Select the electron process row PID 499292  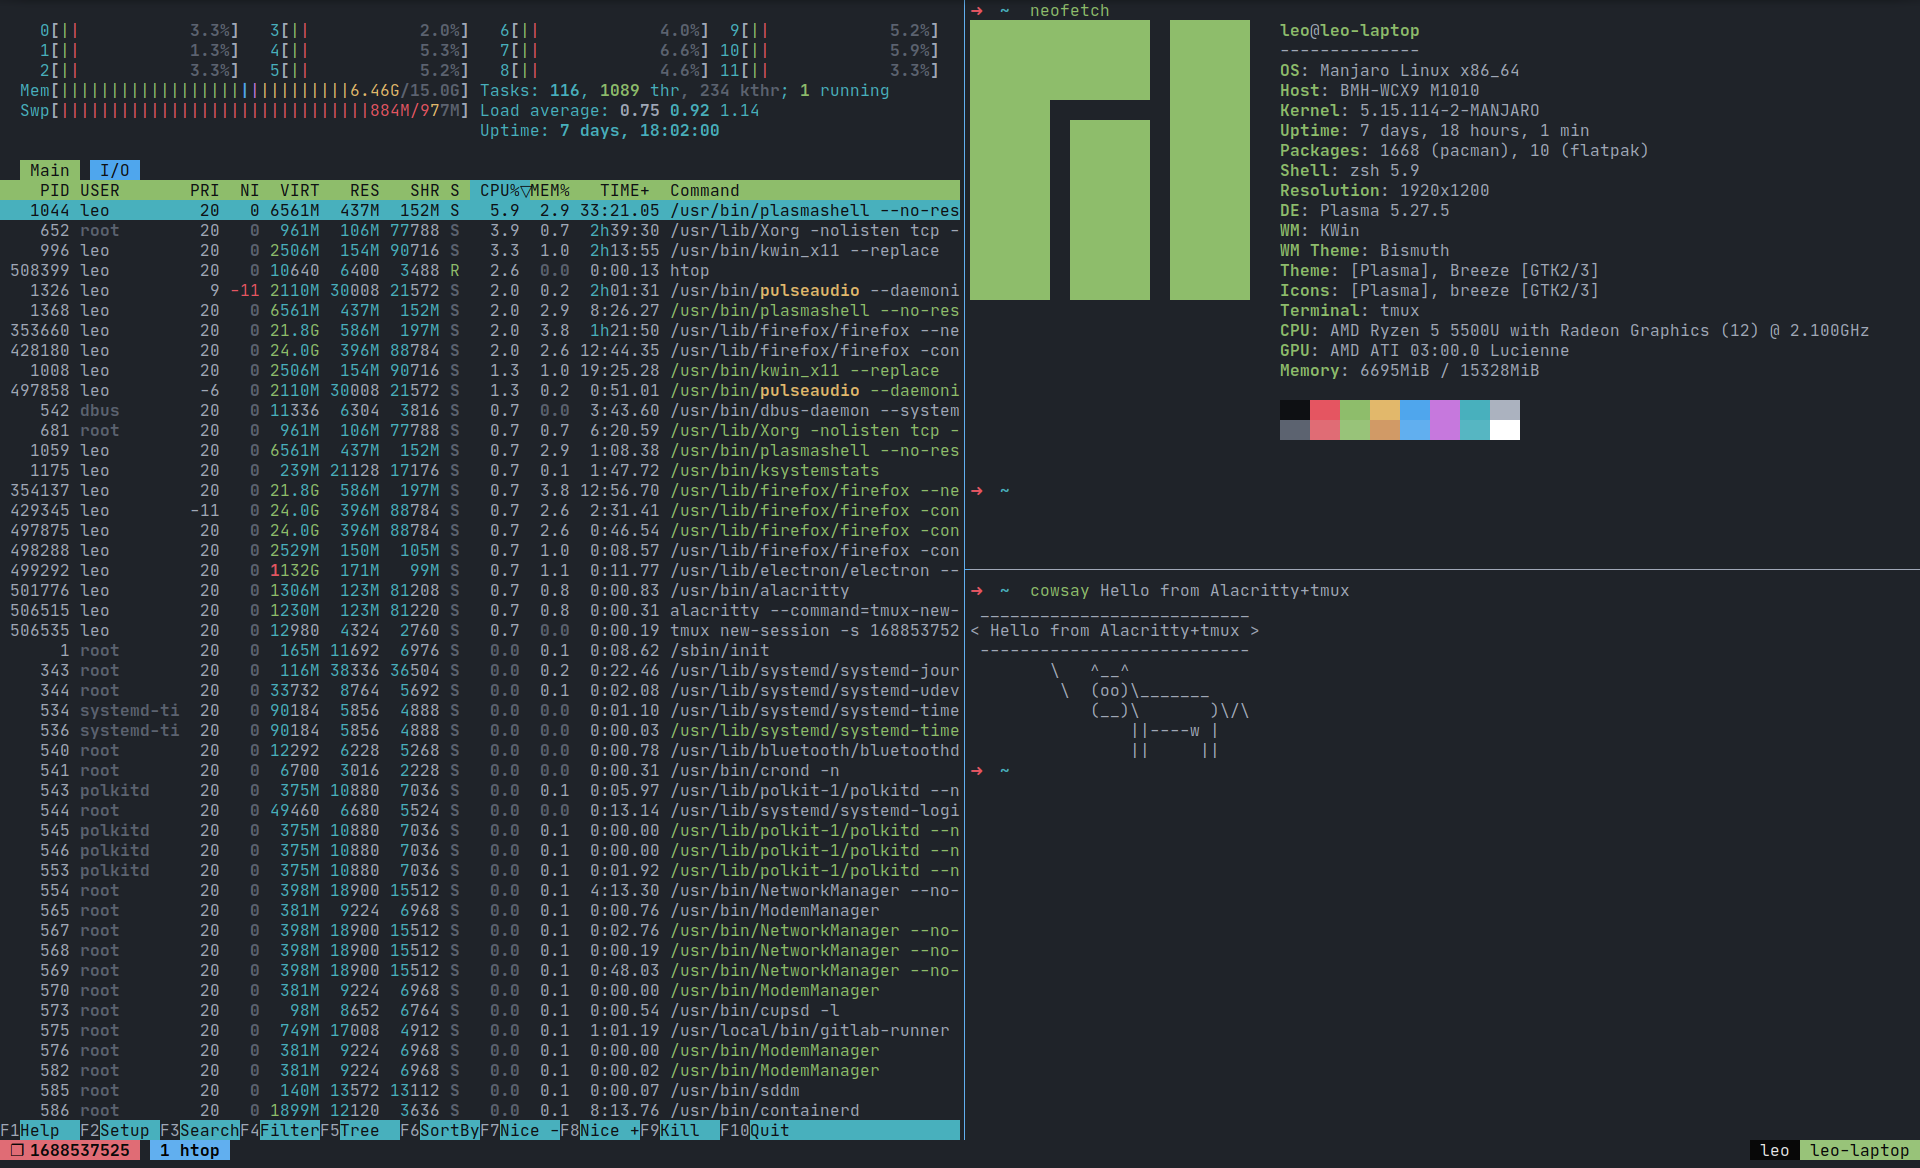point(480,570)
